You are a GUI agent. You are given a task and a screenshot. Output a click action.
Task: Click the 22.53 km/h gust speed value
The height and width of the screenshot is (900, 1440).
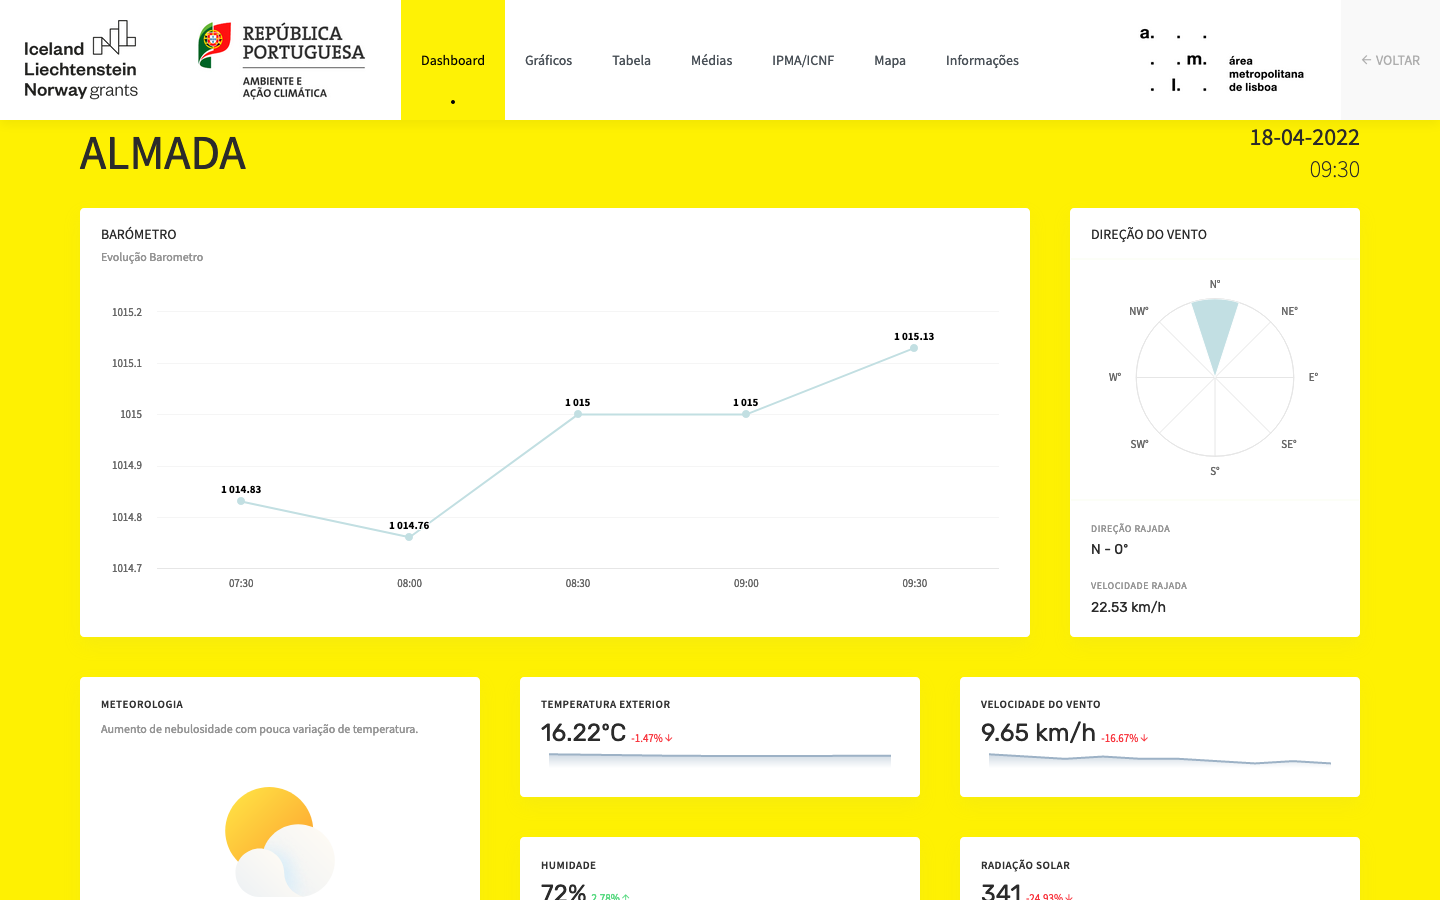pyautogui.click(x=1128, y=607)
